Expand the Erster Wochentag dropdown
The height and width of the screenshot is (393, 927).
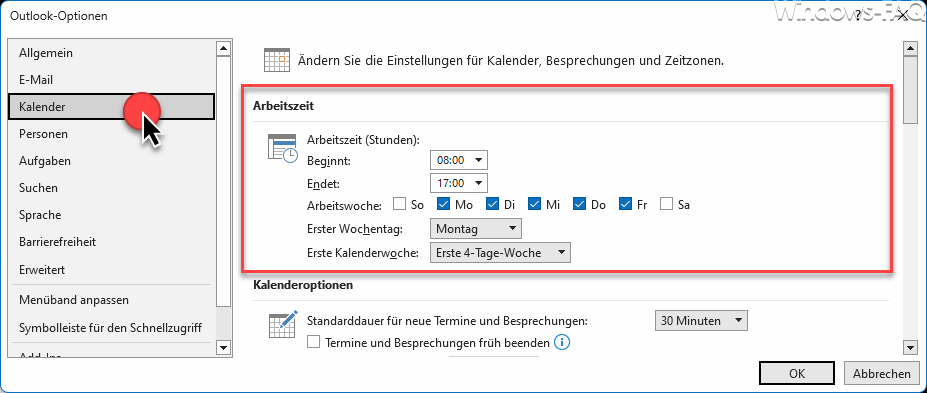[476, 228]
